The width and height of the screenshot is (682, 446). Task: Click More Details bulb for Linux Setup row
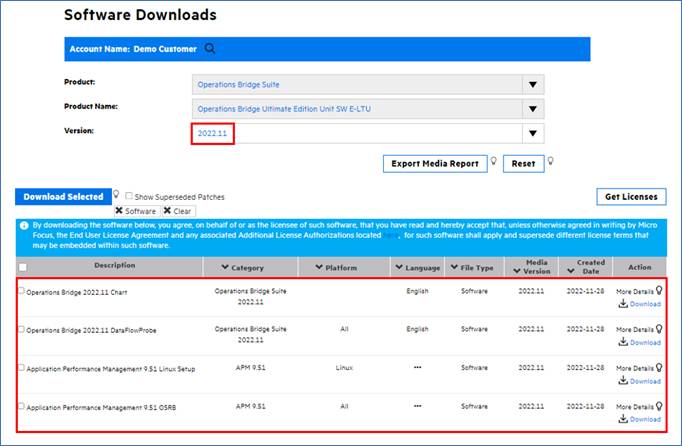point(659,367)
